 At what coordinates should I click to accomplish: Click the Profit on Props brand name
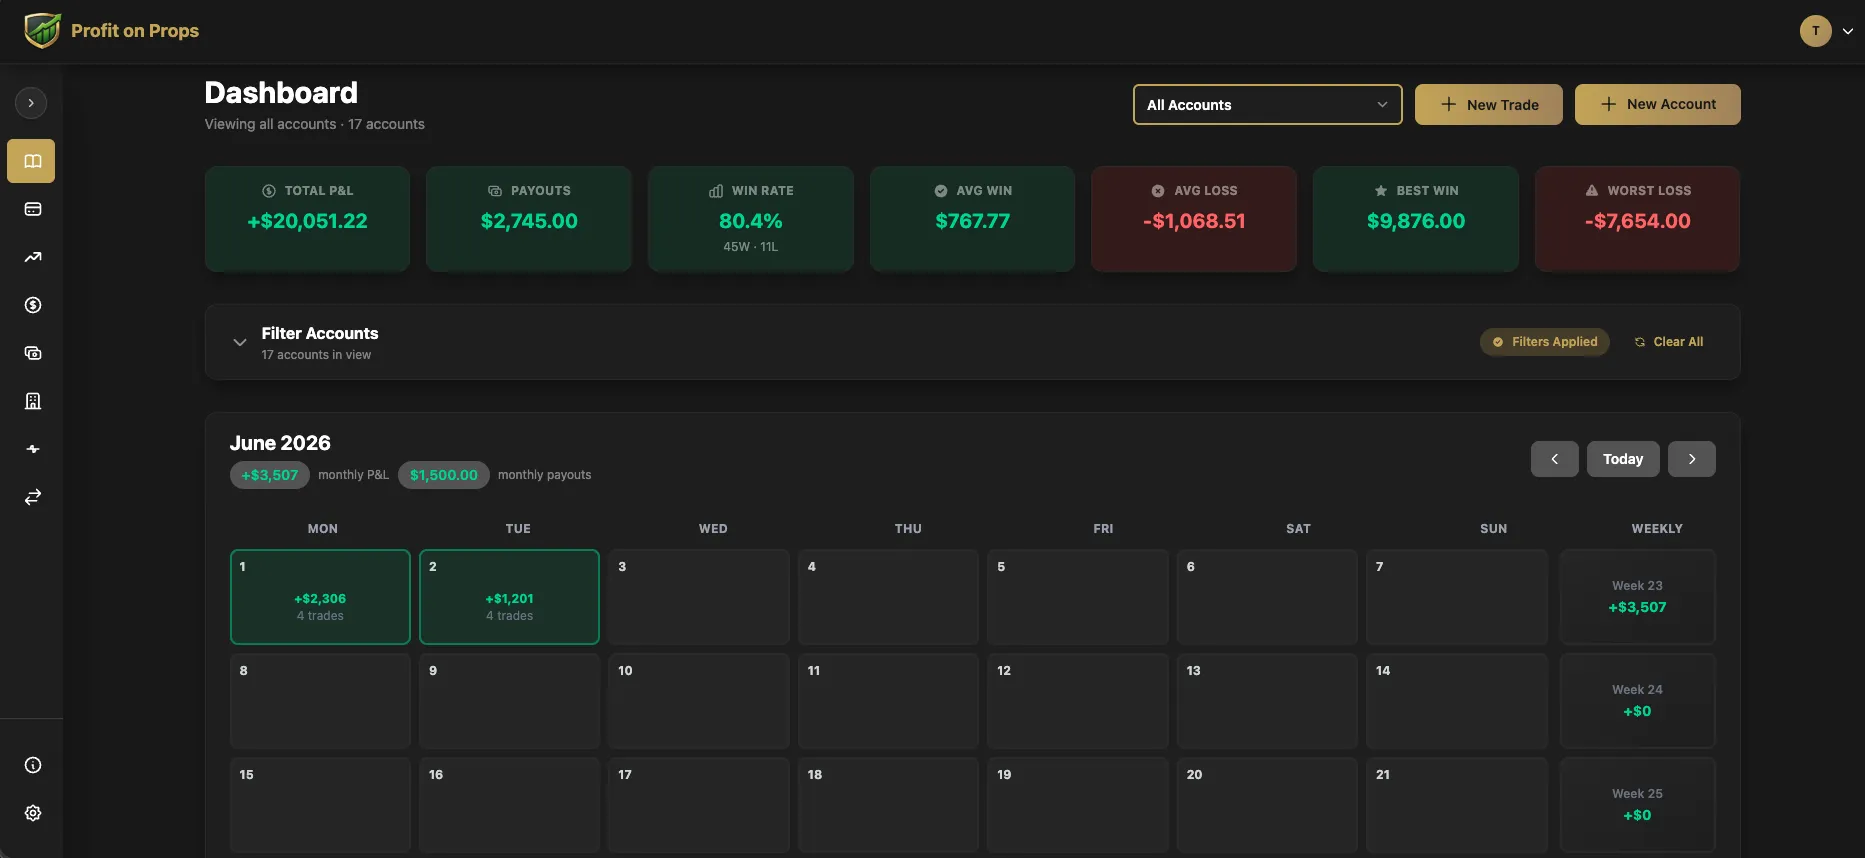point(135,31)
